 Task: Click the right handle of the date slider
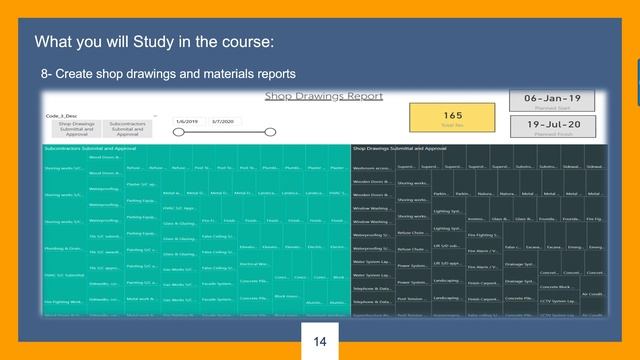click(270, 132)
